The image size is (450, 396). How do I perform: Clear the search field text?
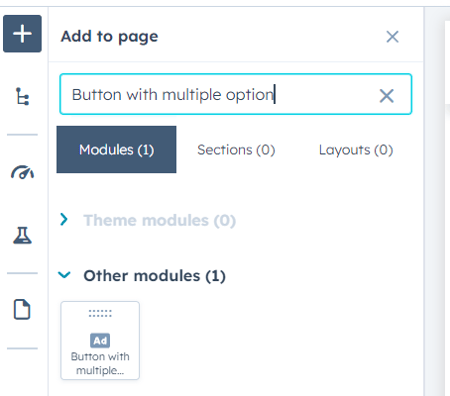point(387,96)
